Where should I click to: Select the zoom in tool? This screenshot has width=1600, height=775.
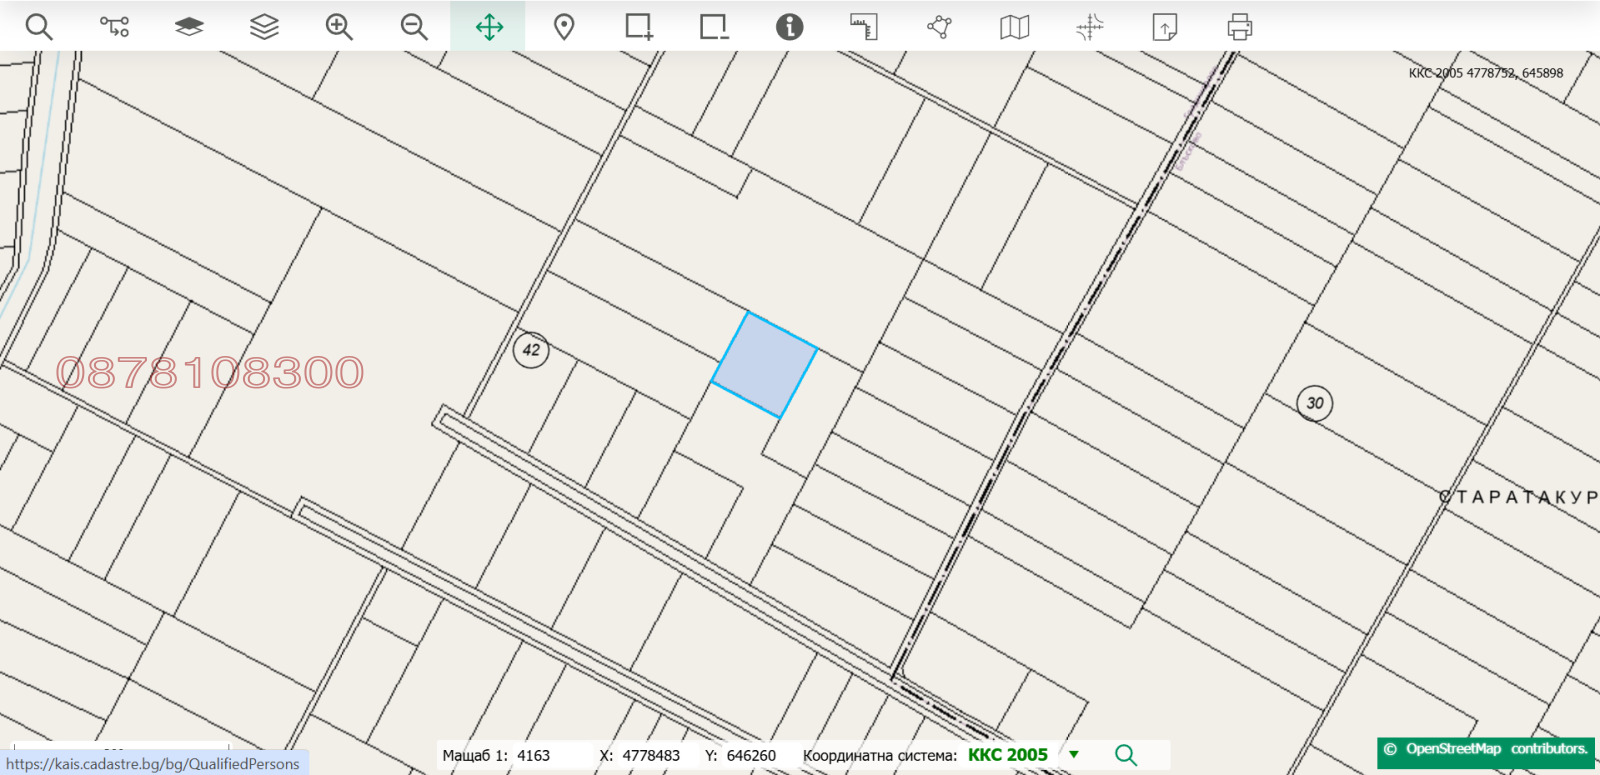pyautogui.click(x=339, y=27)
